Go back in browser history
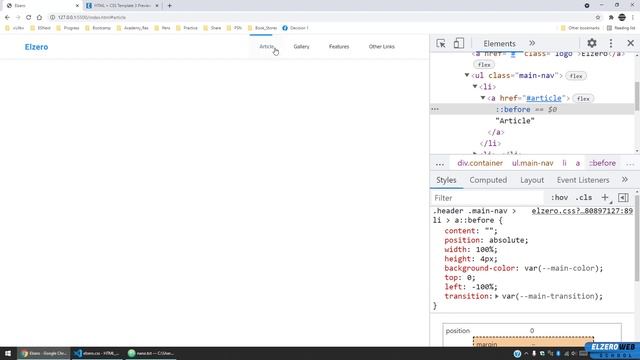640x360 pixels. coord(7,18)
